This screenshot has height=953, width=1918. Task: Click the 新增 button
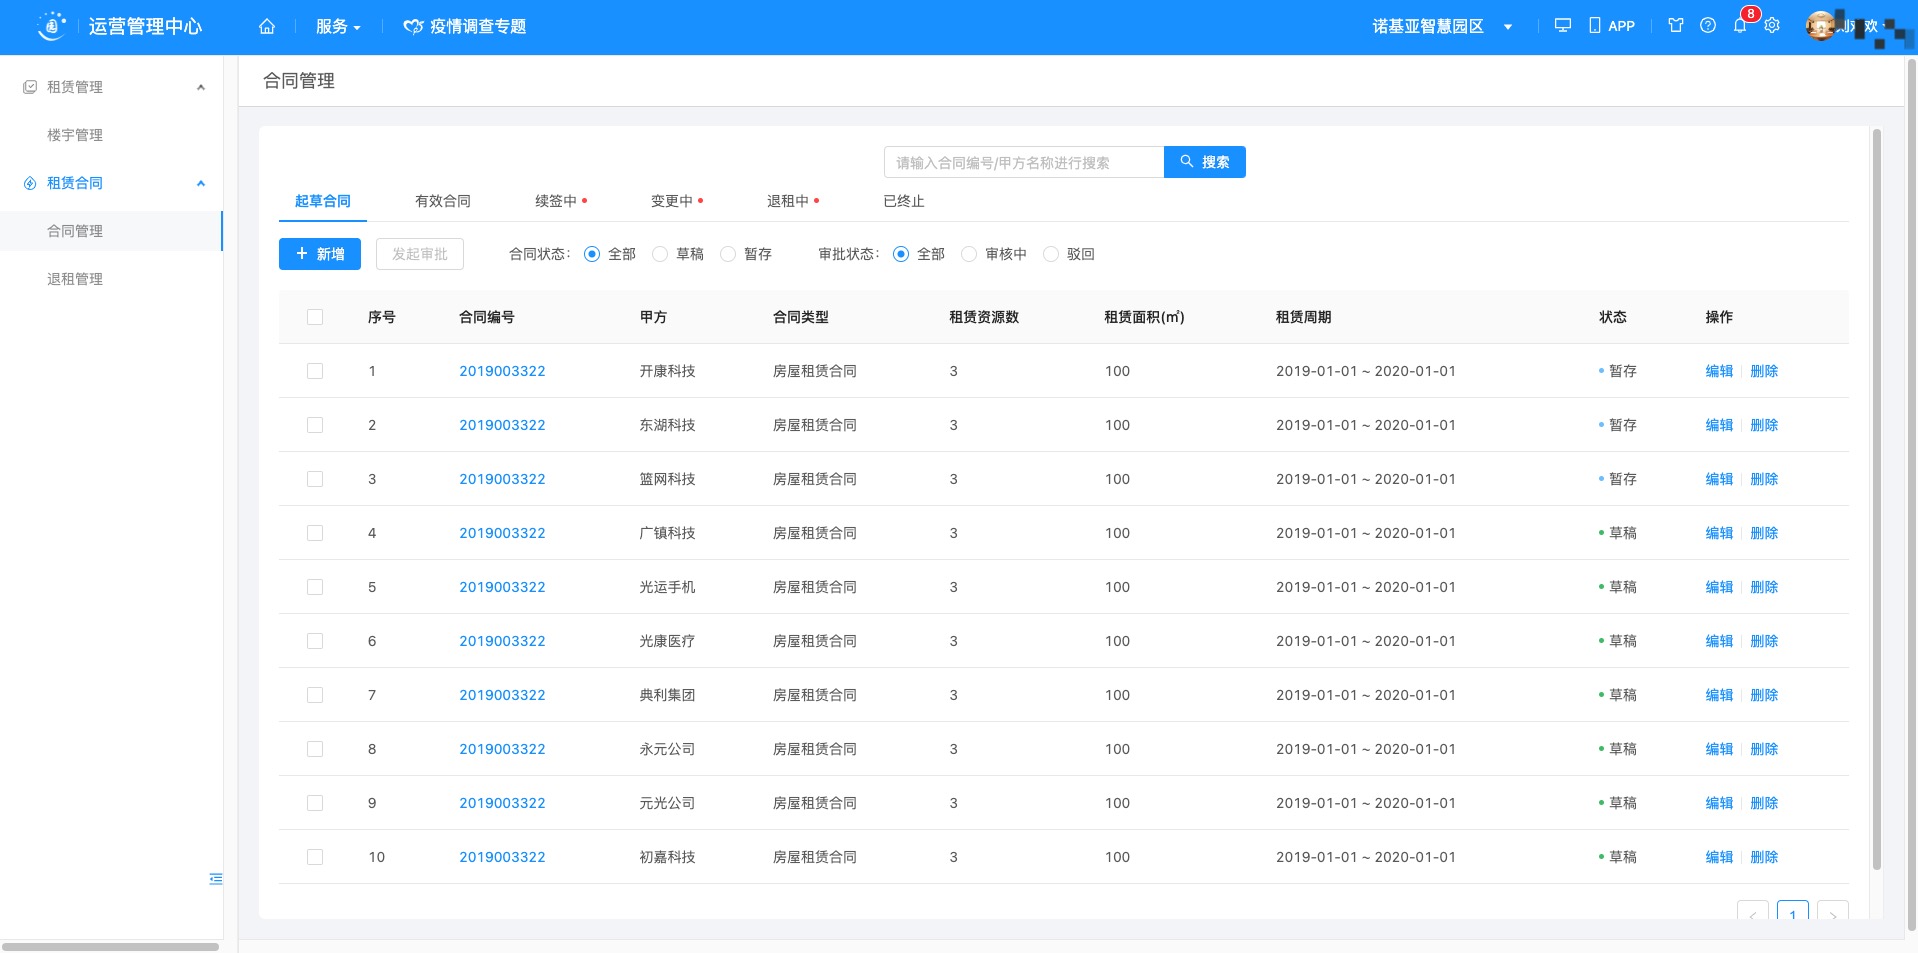point(320,254)
